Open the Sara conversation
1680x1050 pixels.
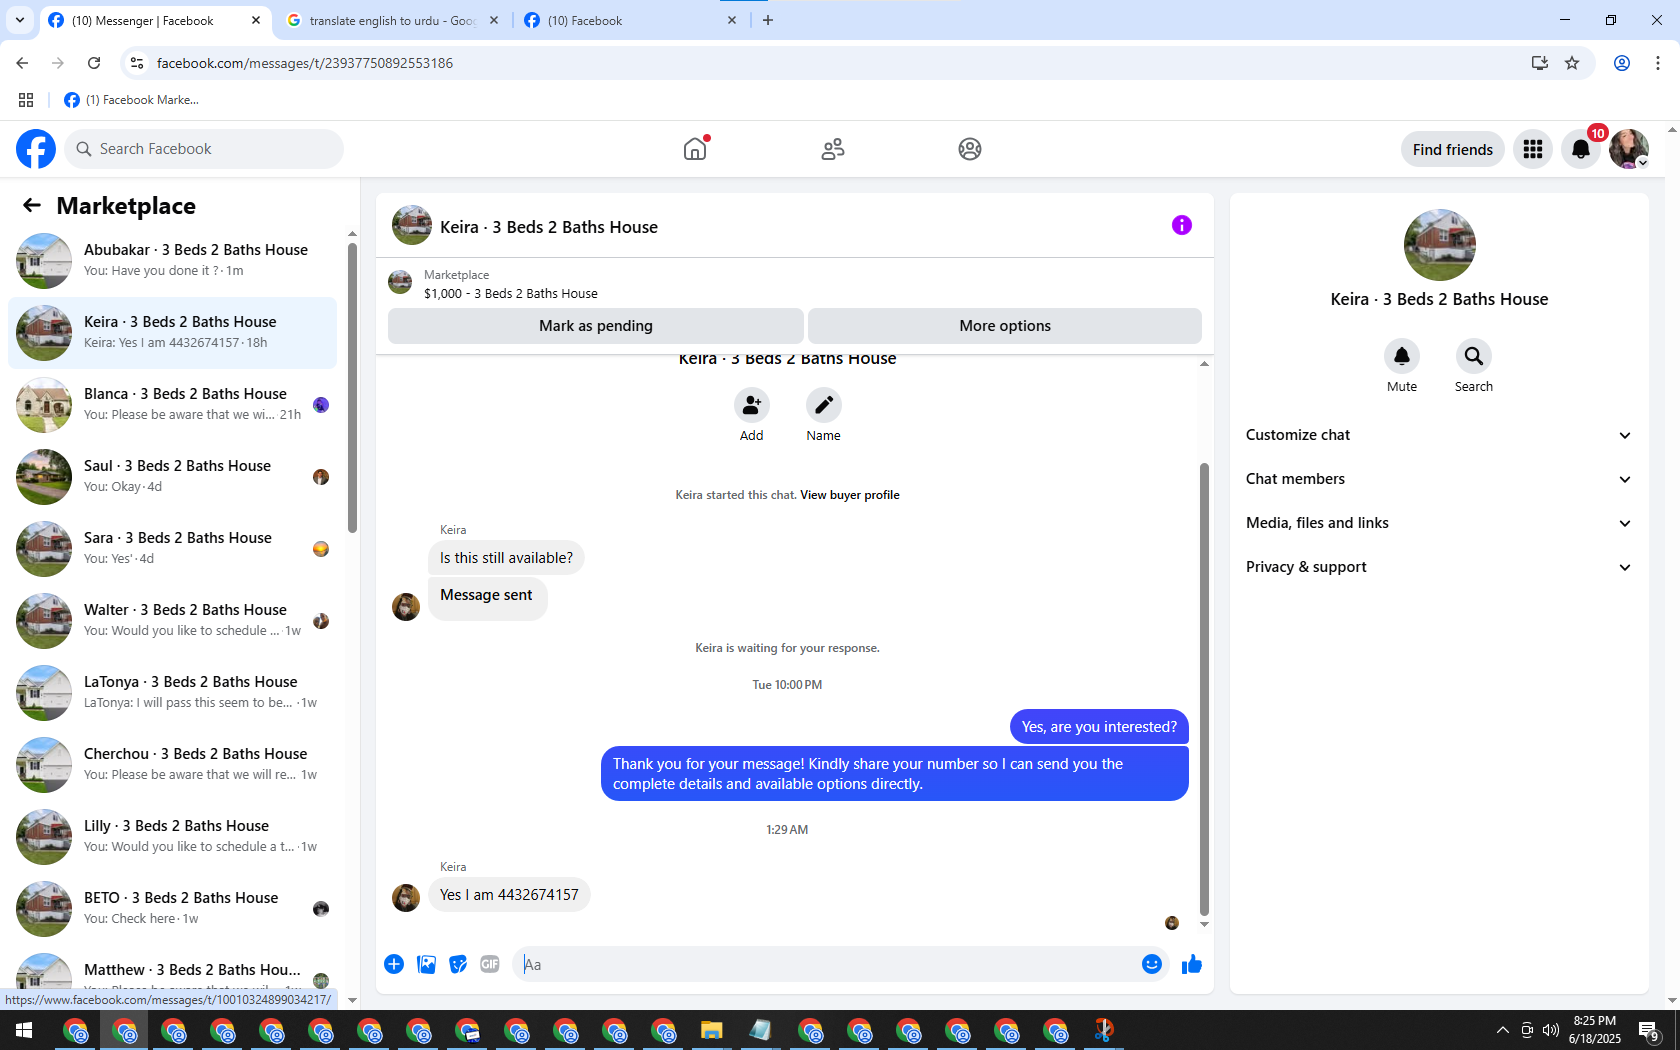[172, 548]
